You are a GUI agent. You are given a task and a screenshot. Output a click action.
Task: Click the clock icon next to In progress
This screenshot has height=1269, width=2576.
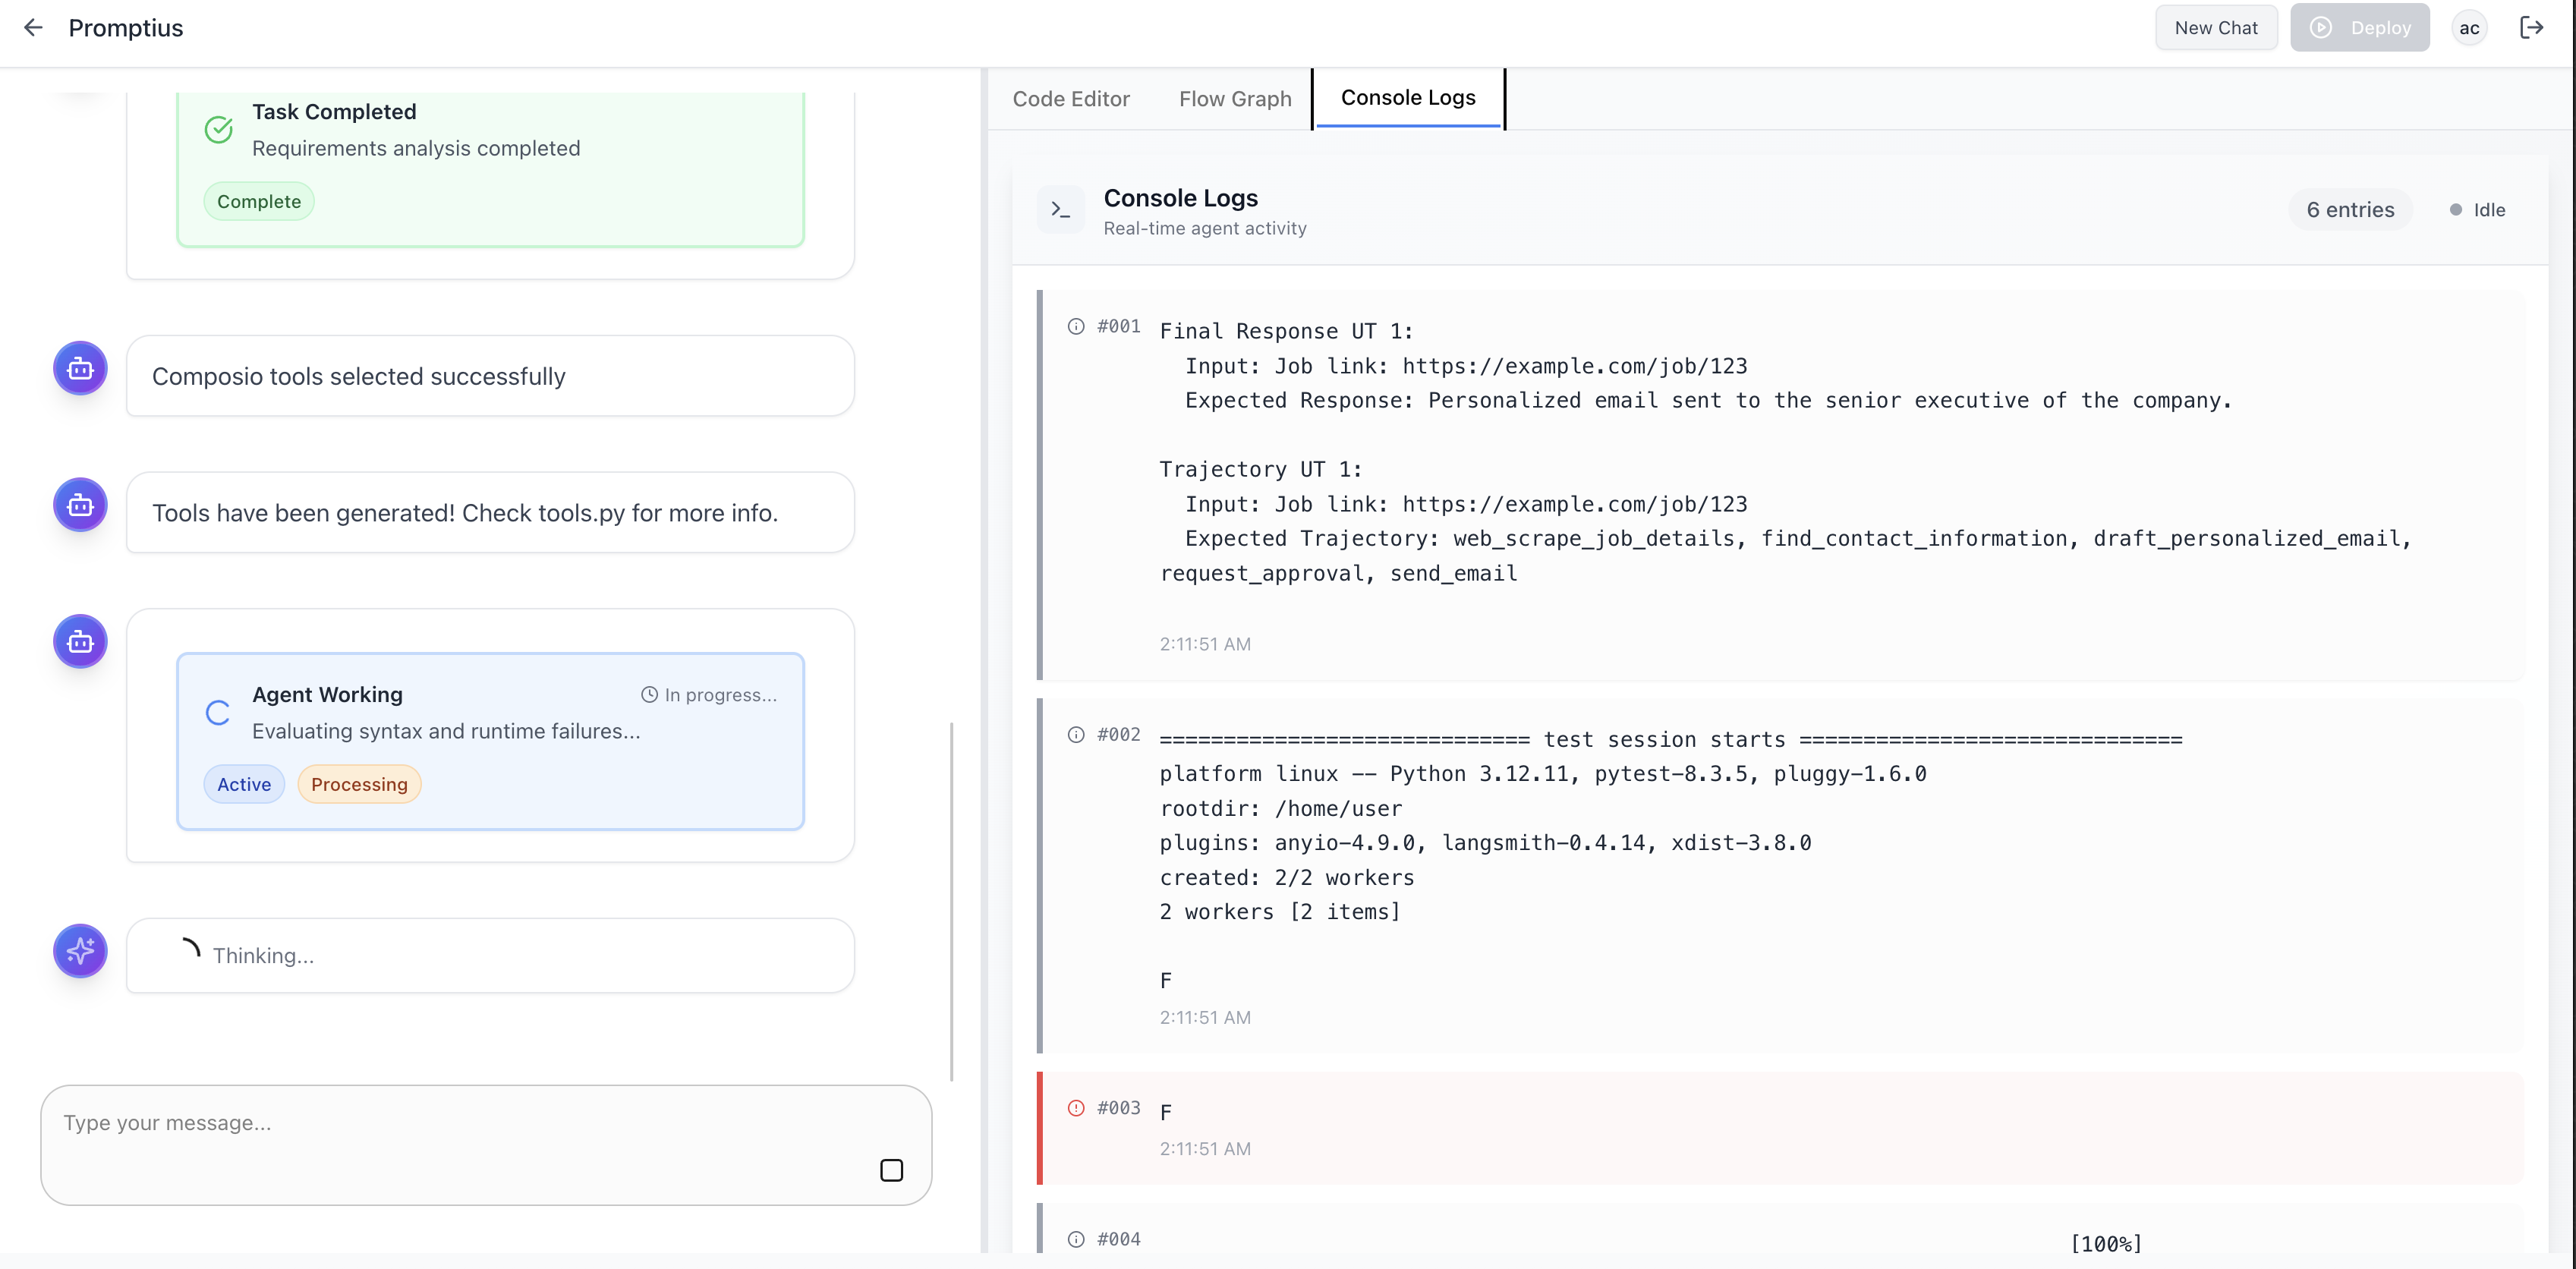click(x=649, y=695)
